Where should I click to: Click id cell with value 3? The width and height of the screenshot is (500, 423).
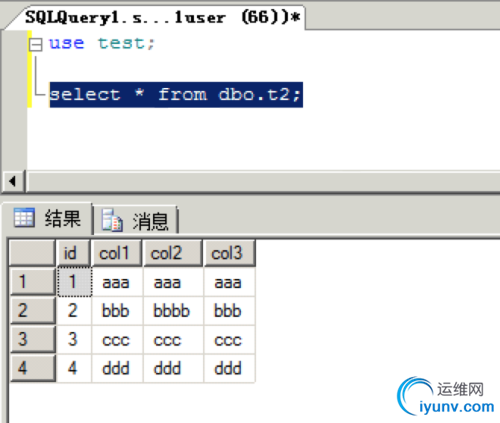point(74,339)
